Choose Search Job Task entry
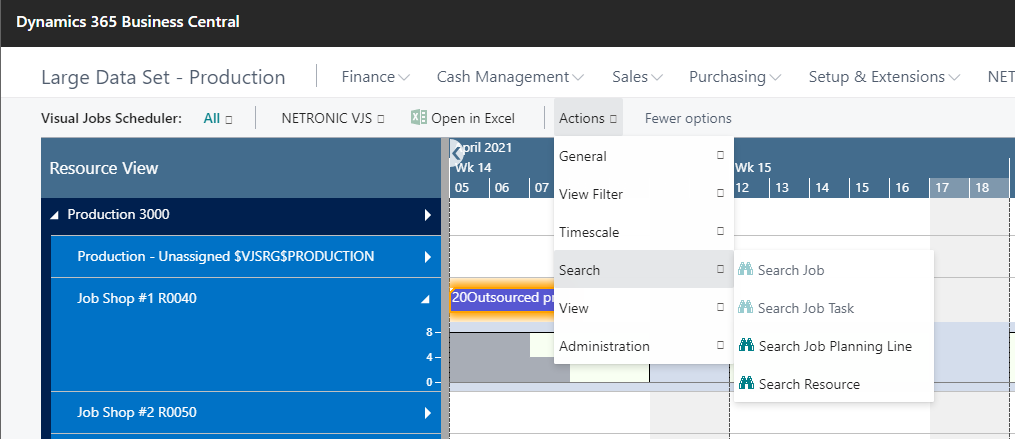This screenshot has height=439, width=1015. pos(834,308)
